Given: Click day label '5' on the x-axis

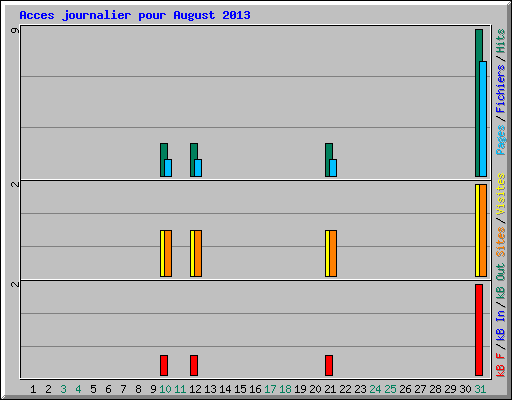Looking at the screenshot, I should pyautogui.click(x=93, y=389).
